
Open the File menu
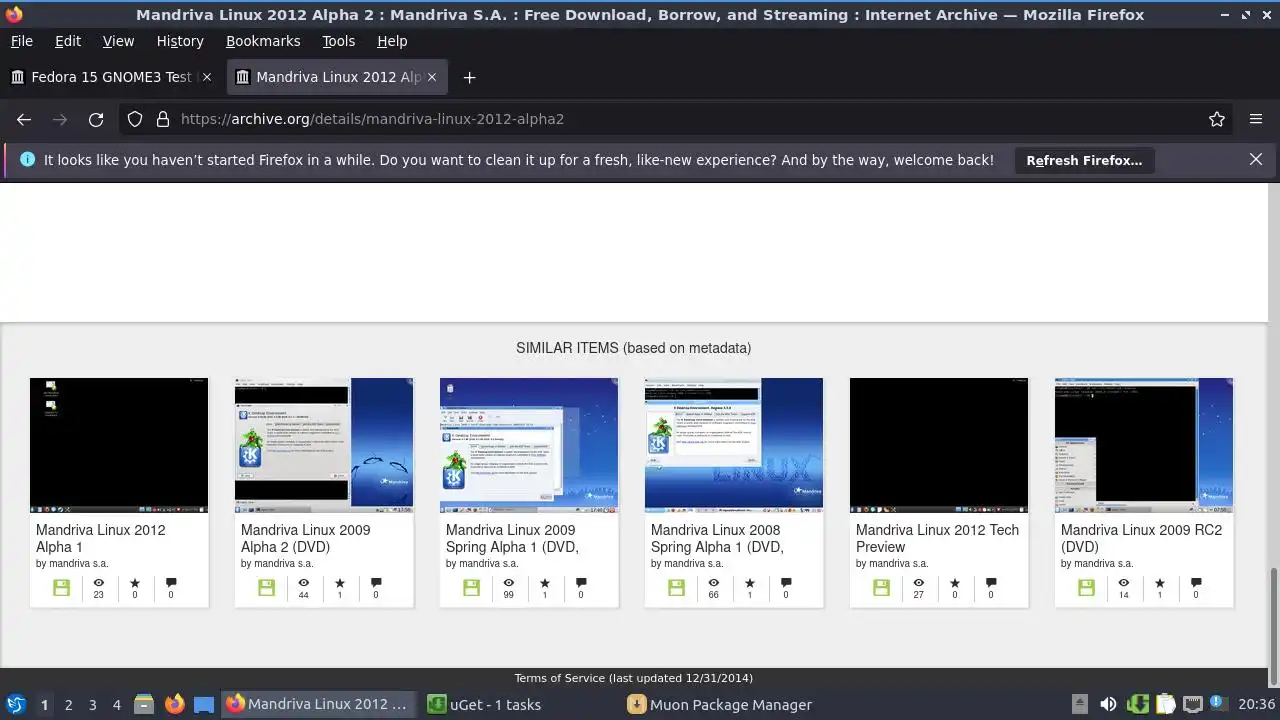pyautogui.click(x=22, y=41)
